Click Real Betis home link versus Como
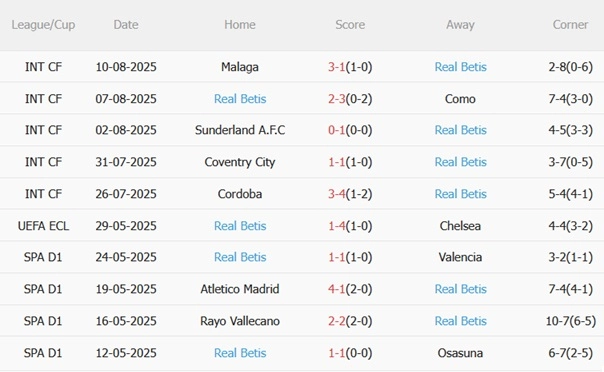The height and width of the screenshot is (372, 604). pos(240,99)
